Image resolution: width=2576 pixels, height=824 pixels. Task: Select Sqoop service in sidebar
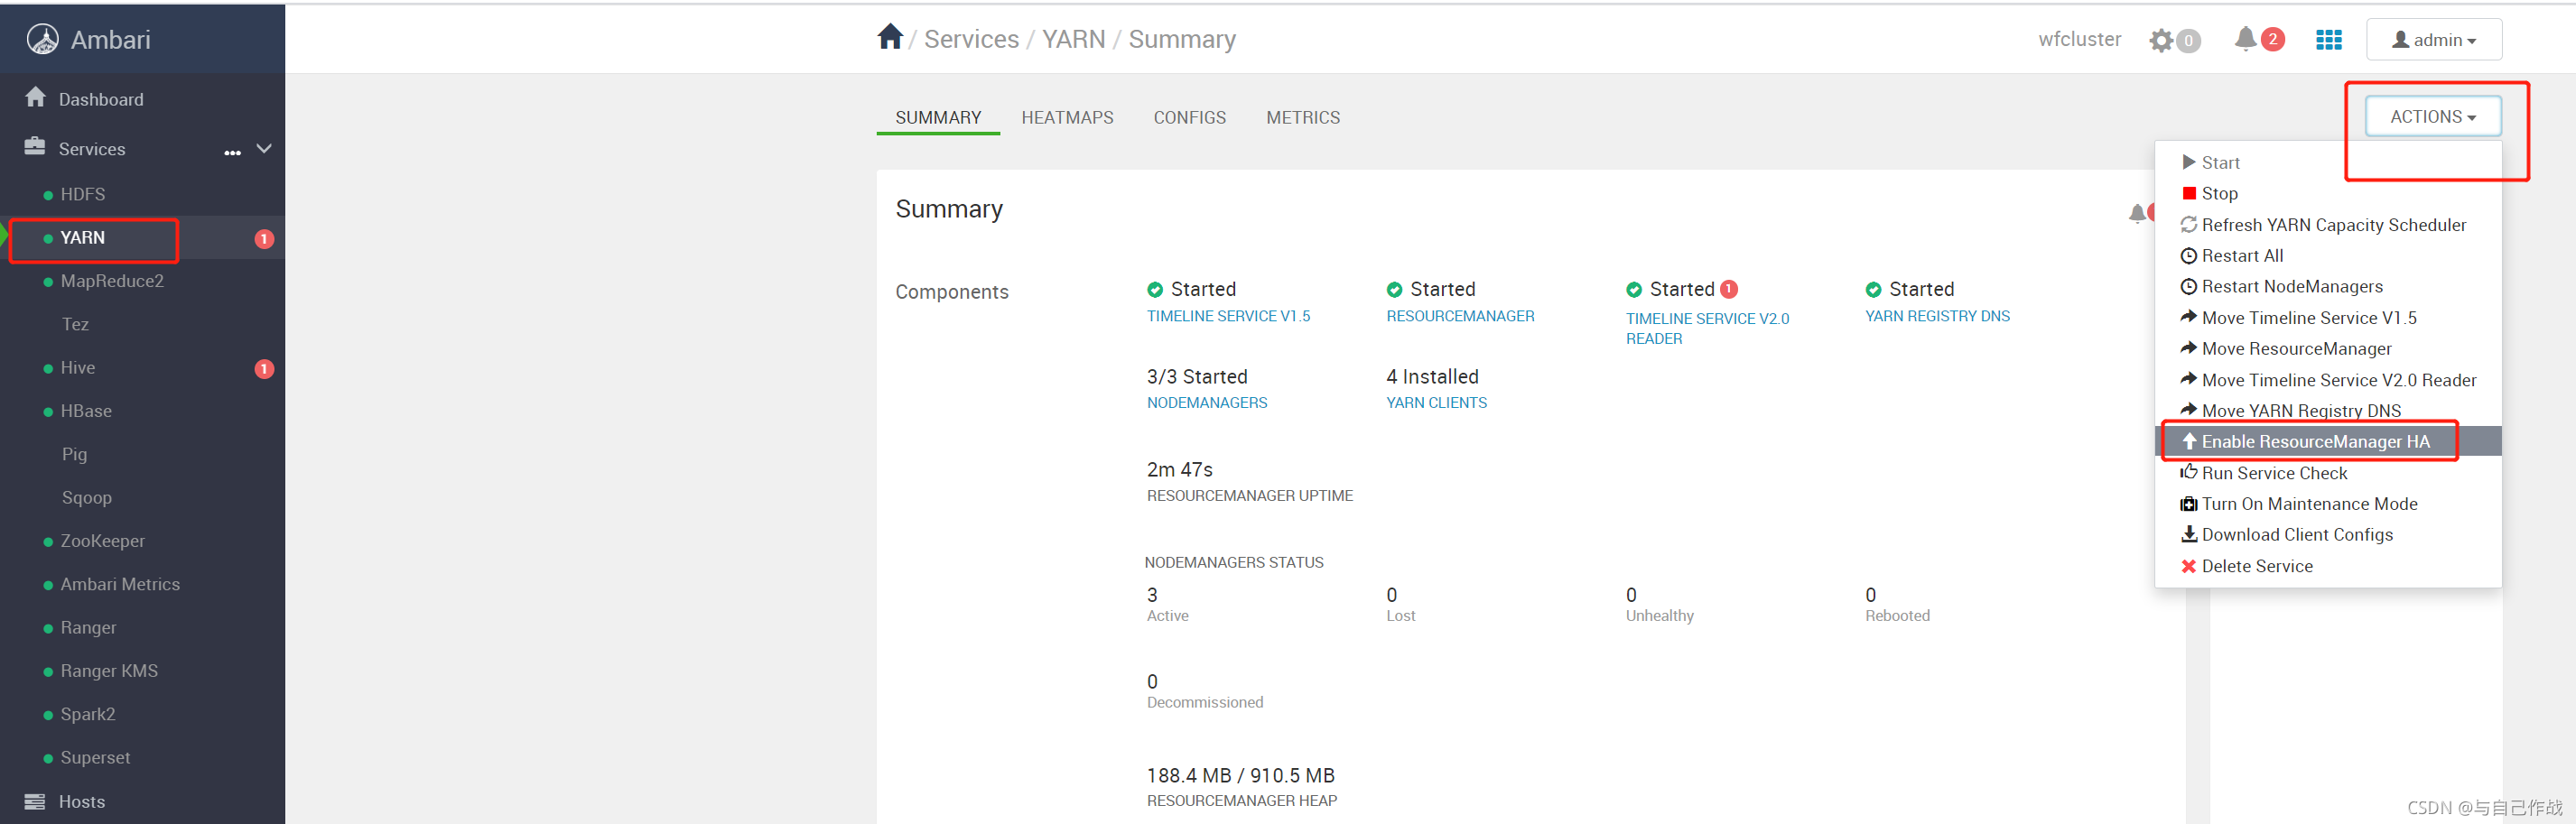click(x=87, y=497)
